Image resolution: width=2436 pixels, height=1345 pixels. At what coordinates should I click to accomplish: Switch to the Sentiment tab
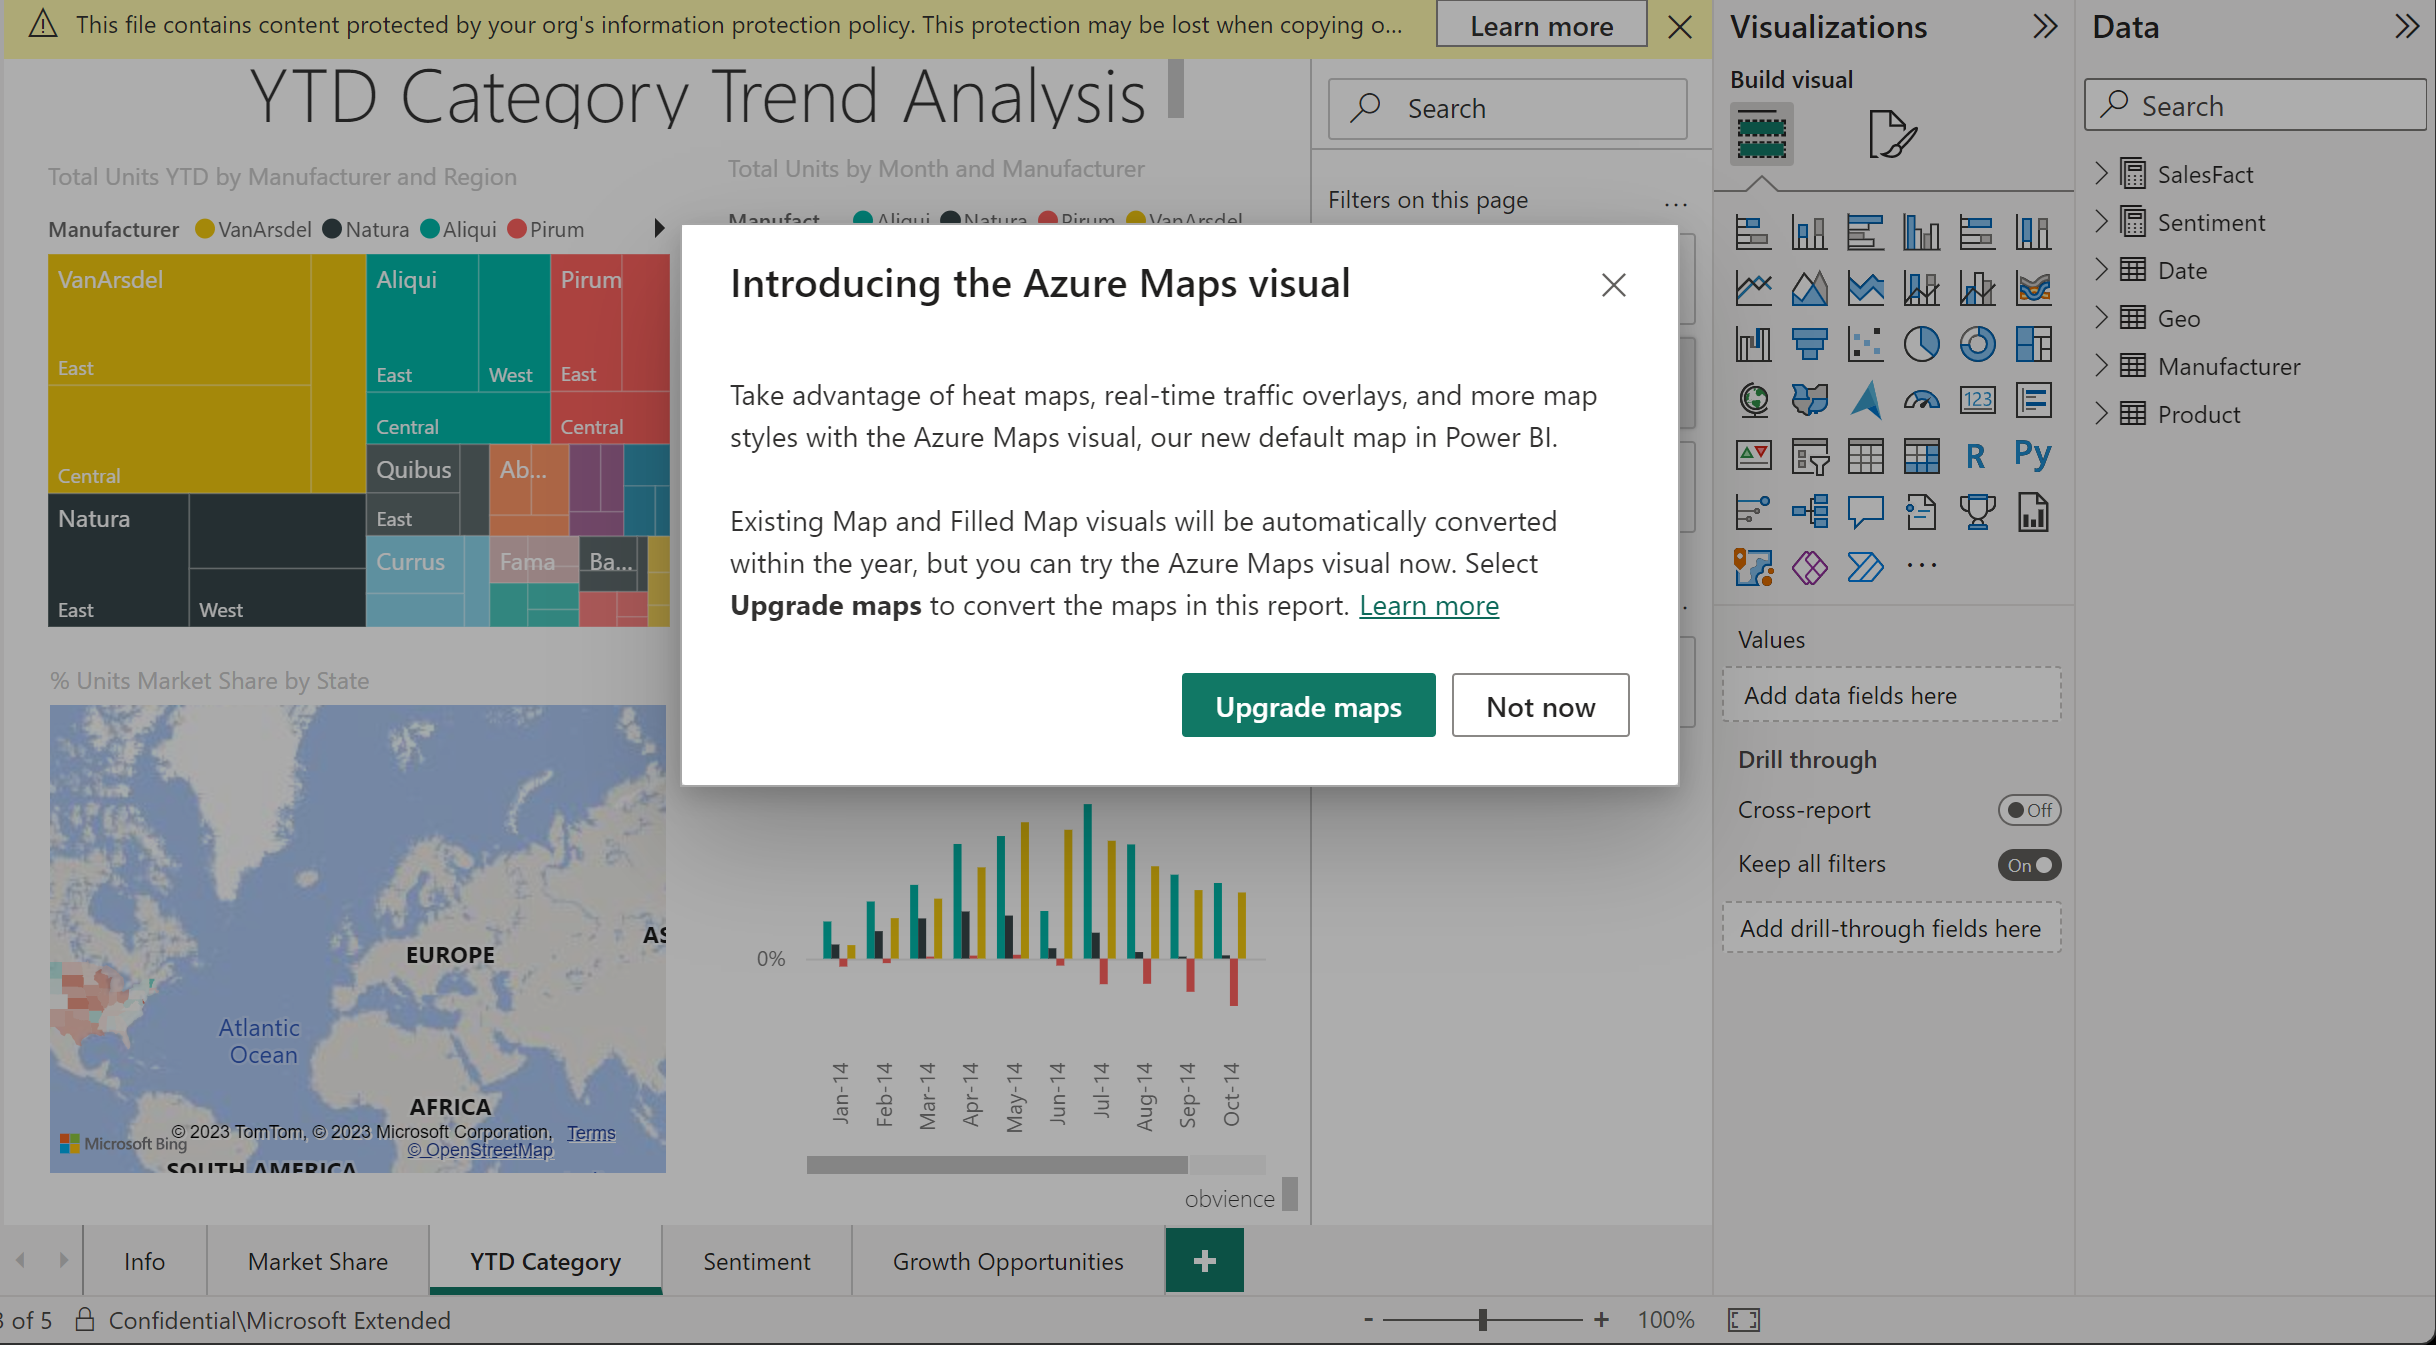757,1262
